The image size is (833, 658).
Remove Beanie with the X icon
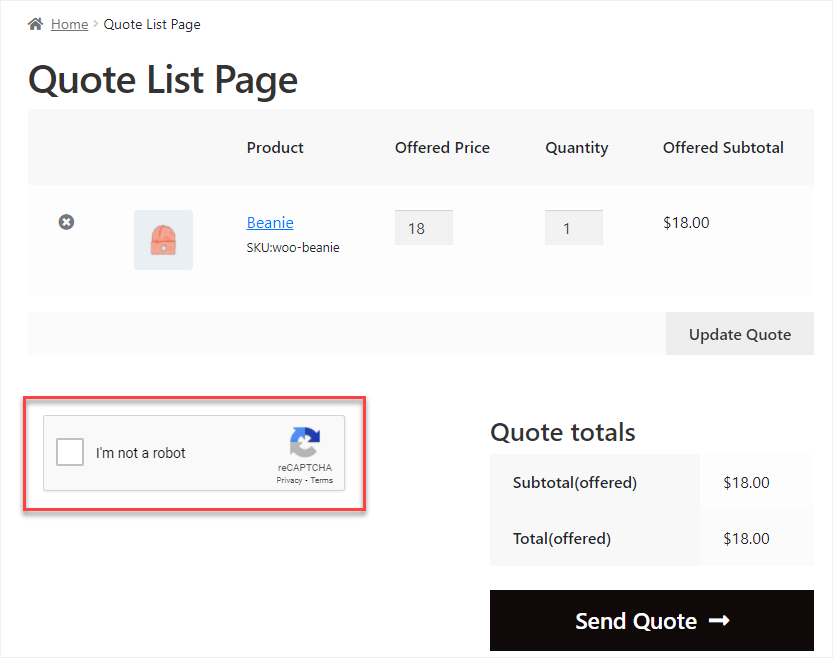[66, 222]
